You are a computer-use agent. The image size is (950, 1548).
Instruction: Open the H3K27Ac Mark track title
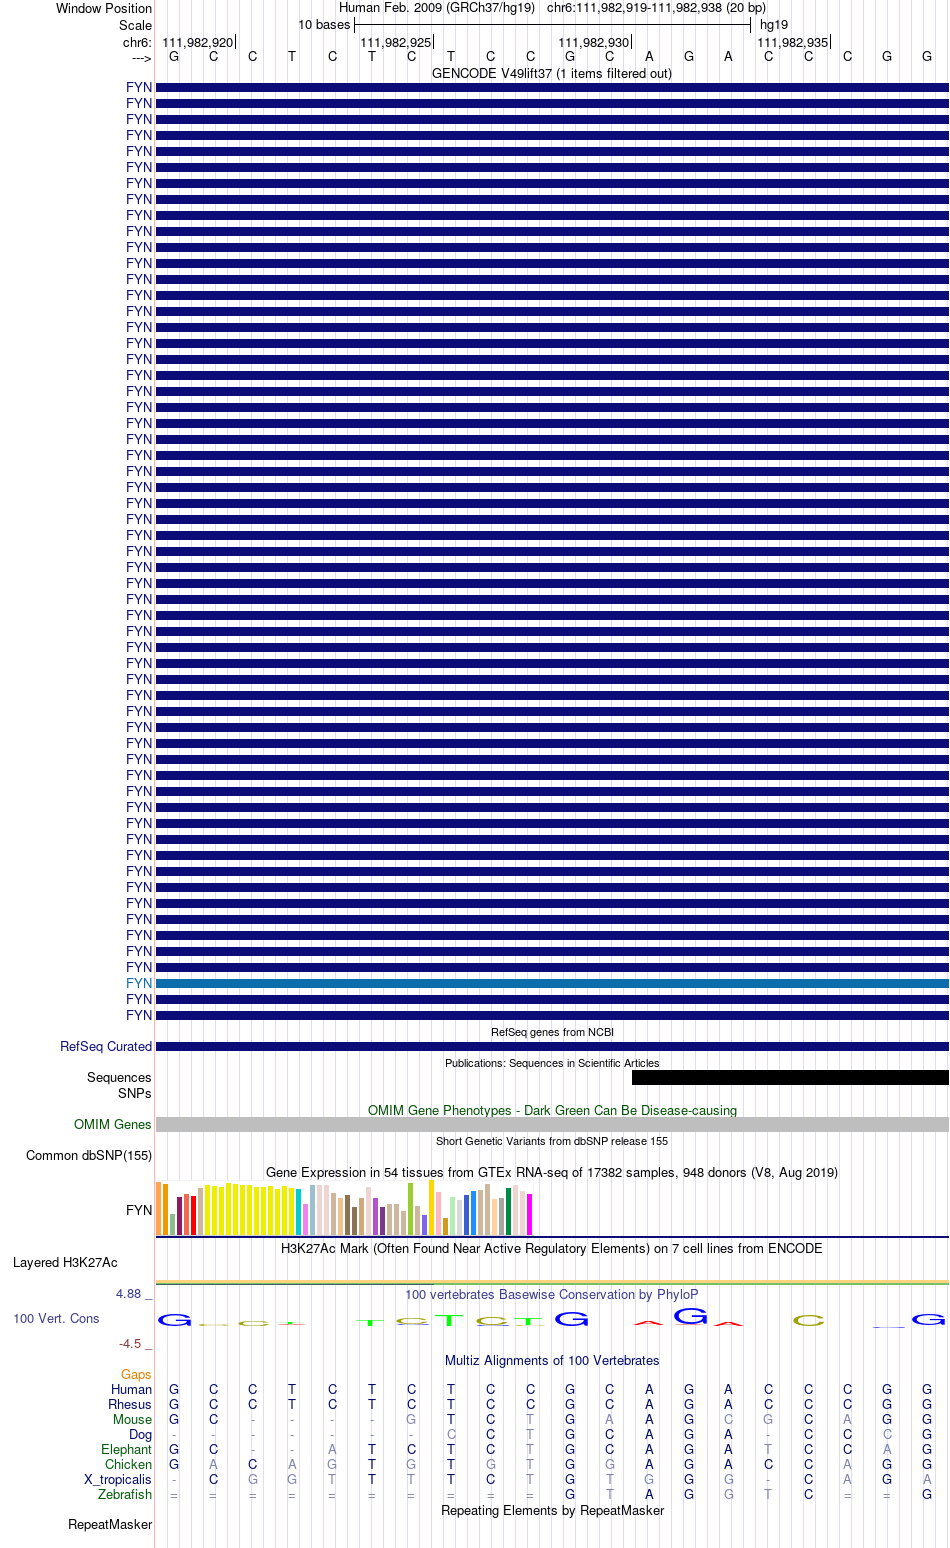[552, 1248]
